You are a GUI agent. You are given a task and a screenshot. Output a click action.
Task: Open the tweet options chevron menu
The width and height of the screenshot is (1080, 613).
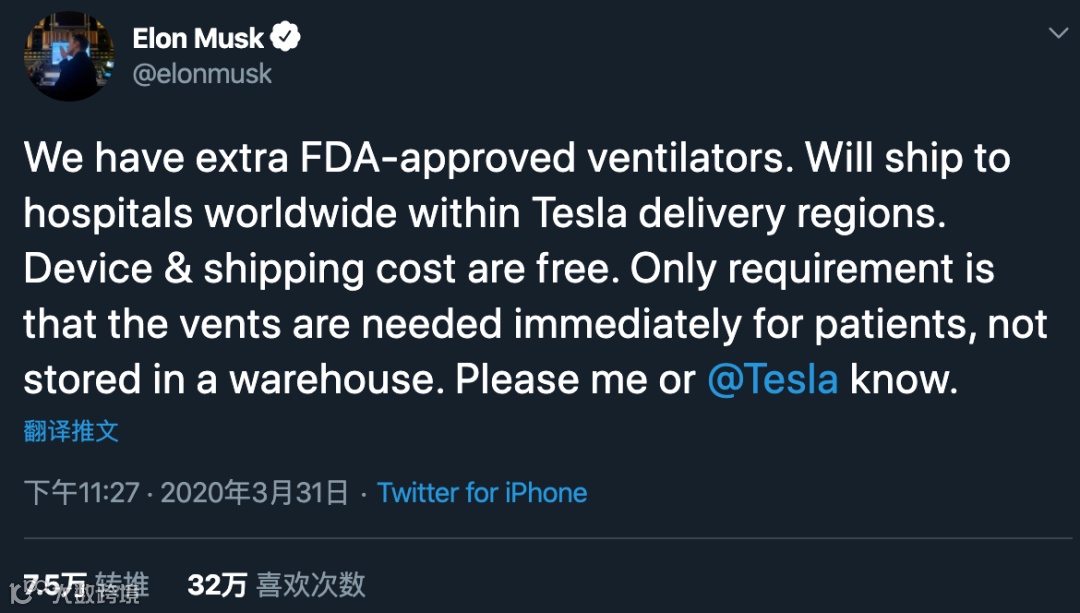(x=1057, y=33)
